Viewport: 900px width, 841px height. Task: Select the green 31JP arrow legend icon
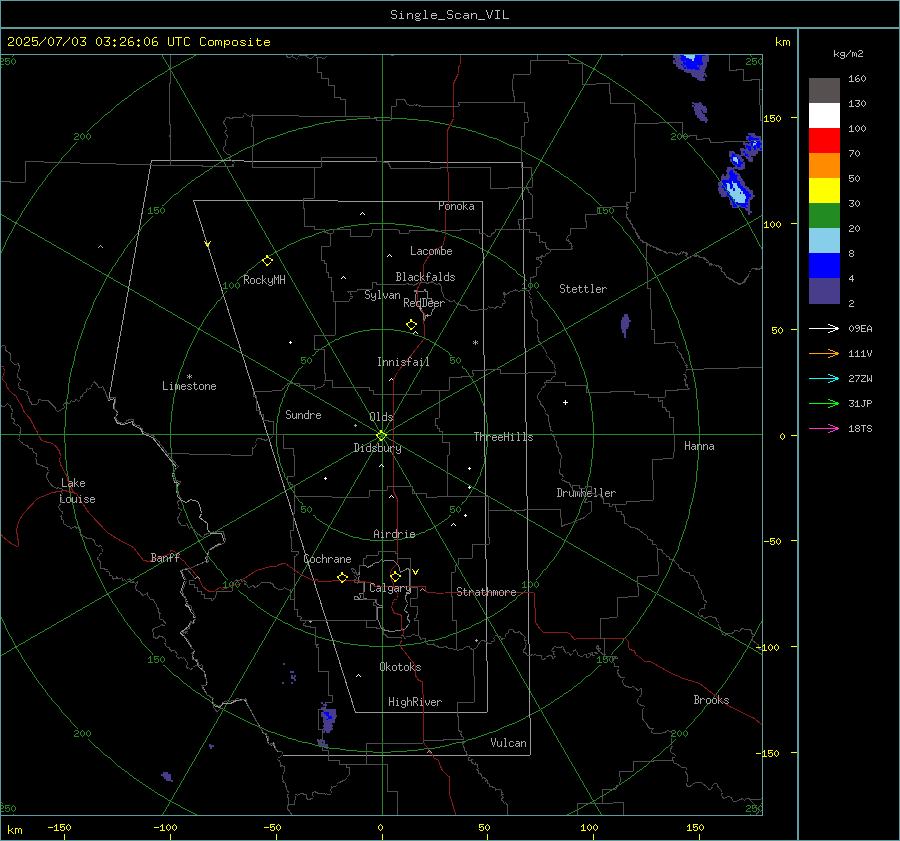point(824,404)
